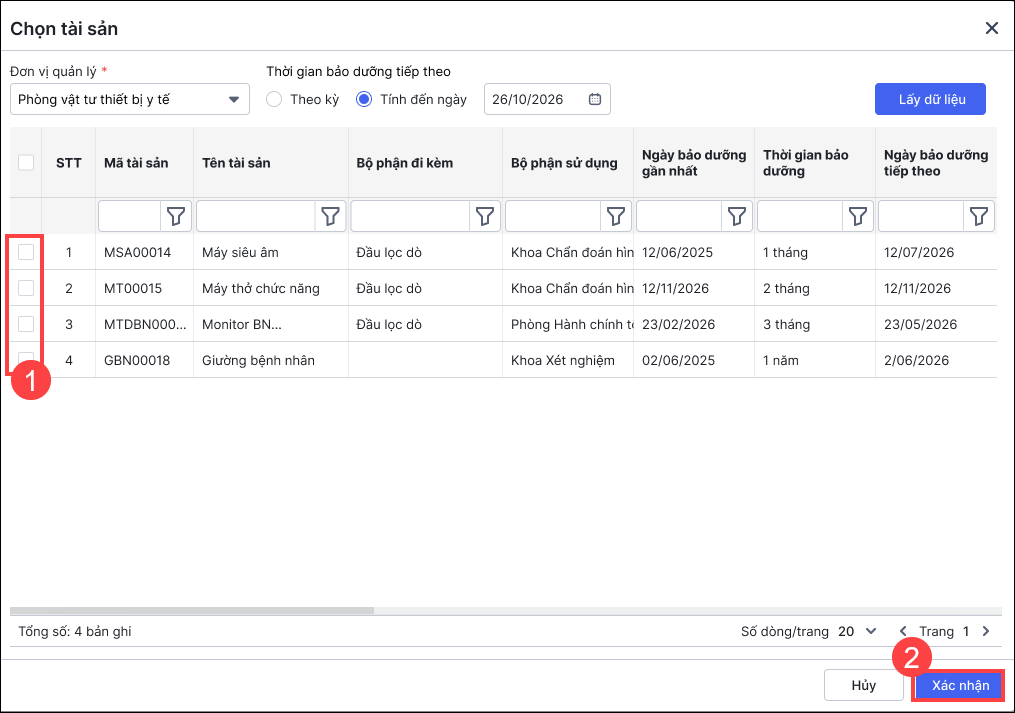Select checkbox for Giường bệnh nhân row
Viewport: 1015px width, 713px height.
point(26,360)
